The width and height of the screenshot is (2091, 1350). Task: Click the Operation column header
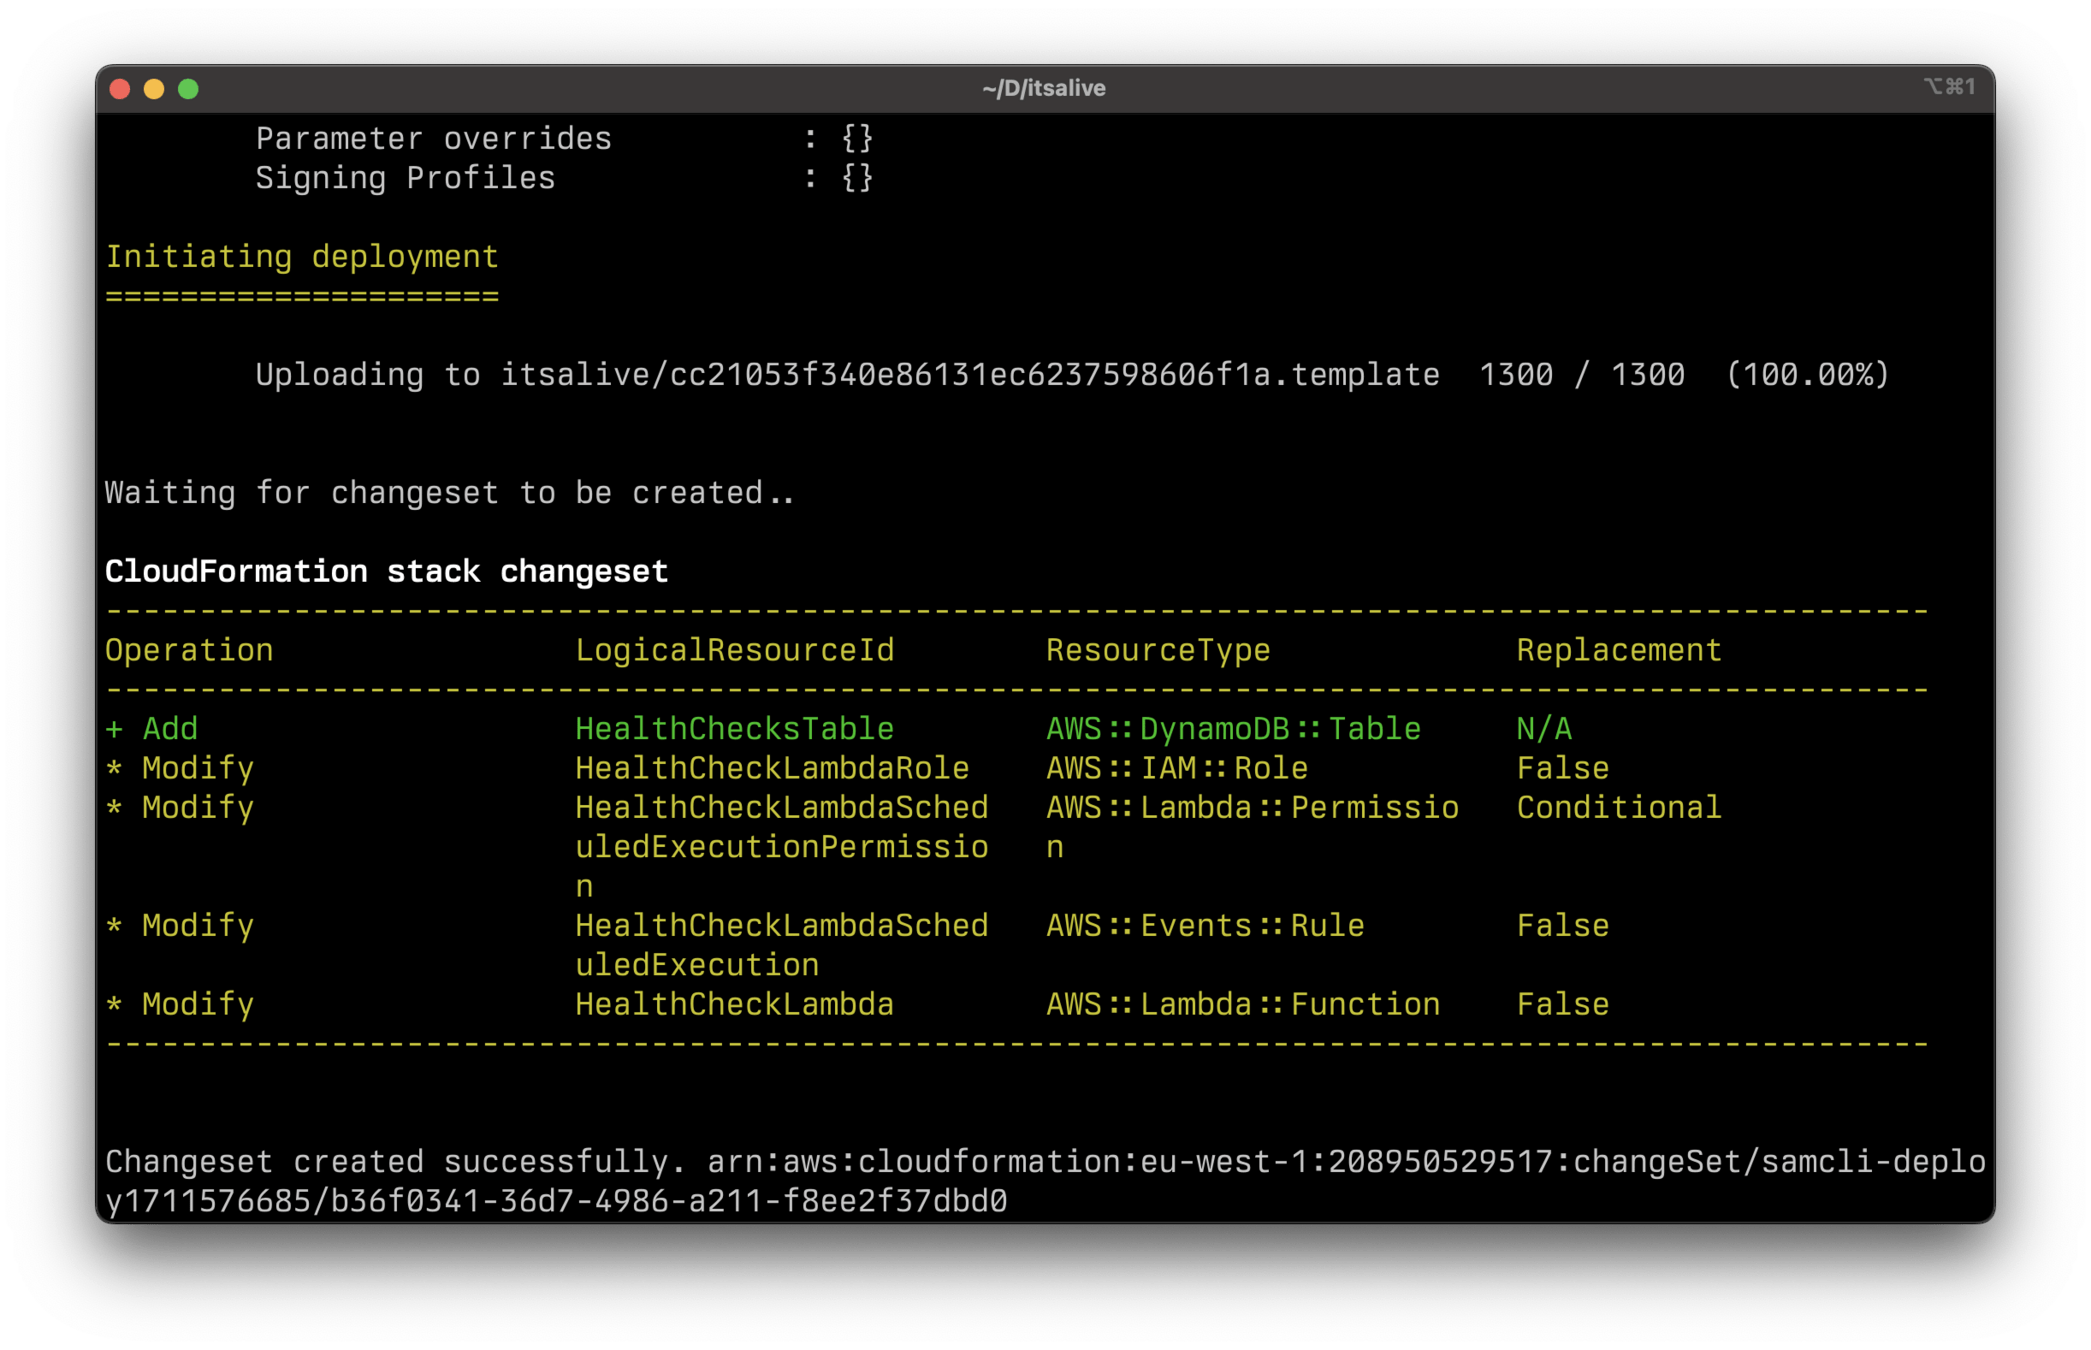coord(189,650)
